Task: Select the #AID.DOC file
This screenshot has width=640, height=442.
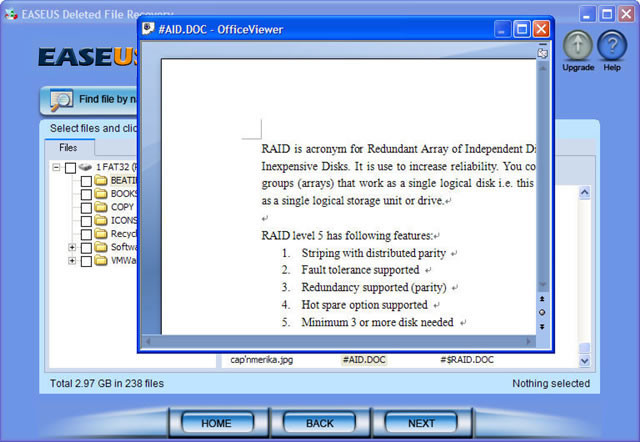Action: tap(364, 360)
